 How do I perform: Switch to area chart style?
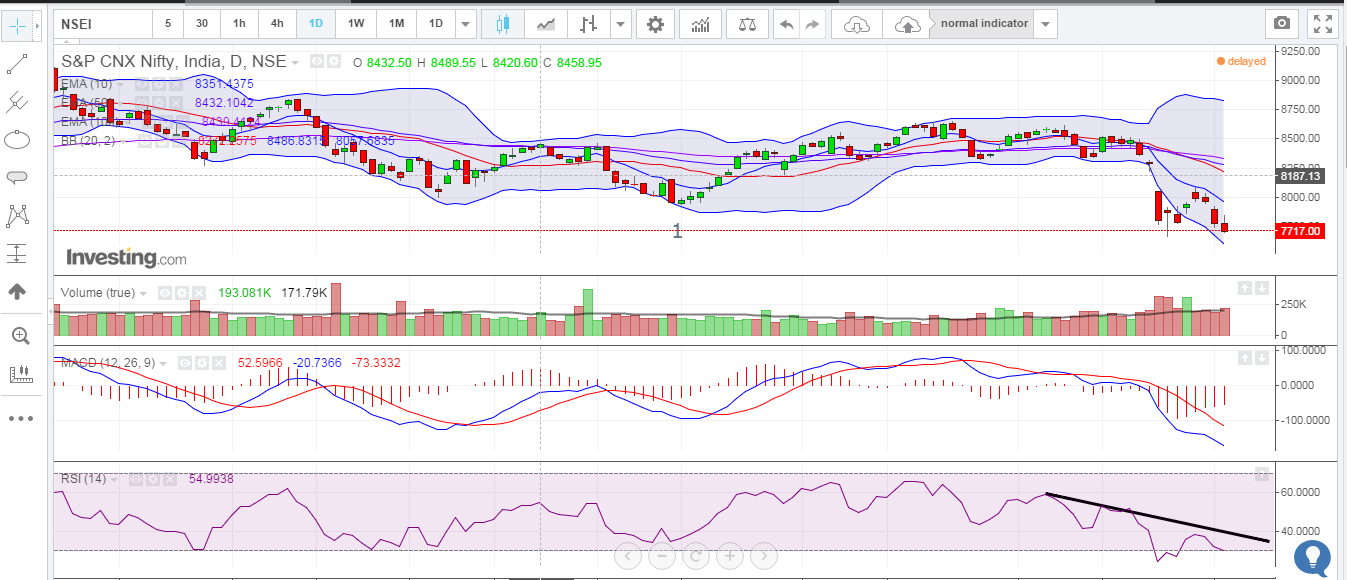point(545,23)
